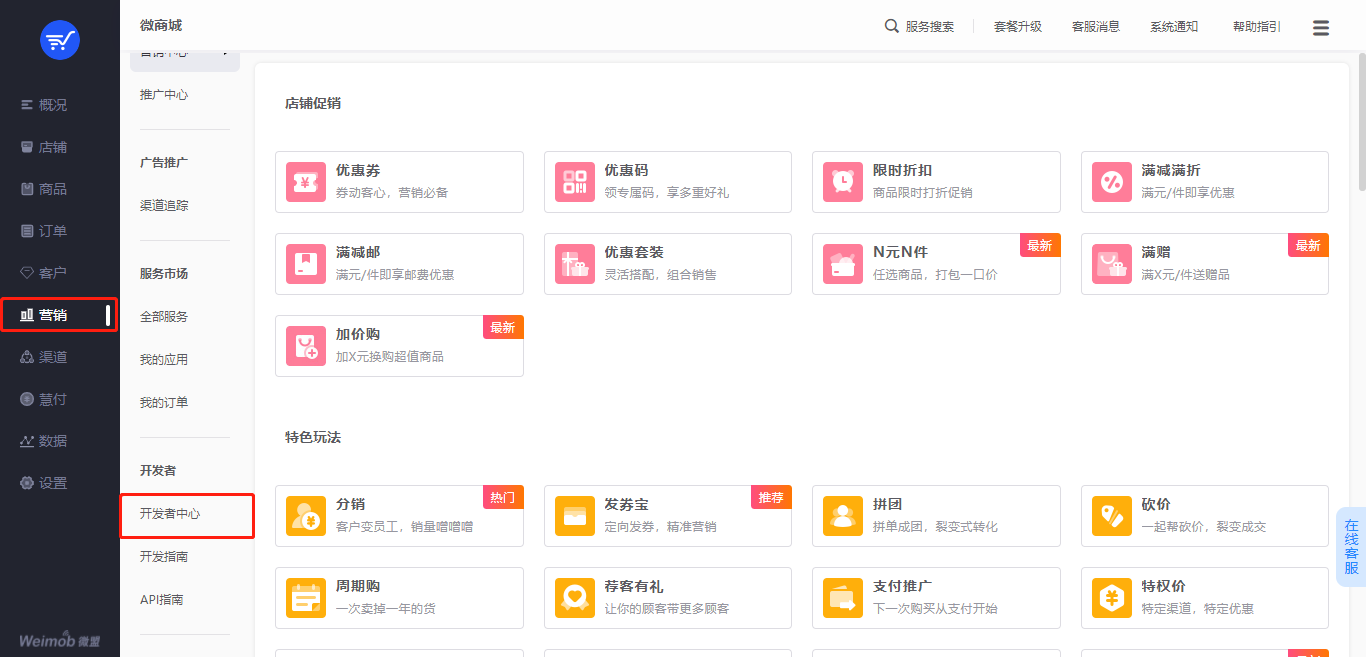Open 系统通知 in the top bar
The height and width of the screenshot is (657, 1366).
click(x=1174, y=27)
